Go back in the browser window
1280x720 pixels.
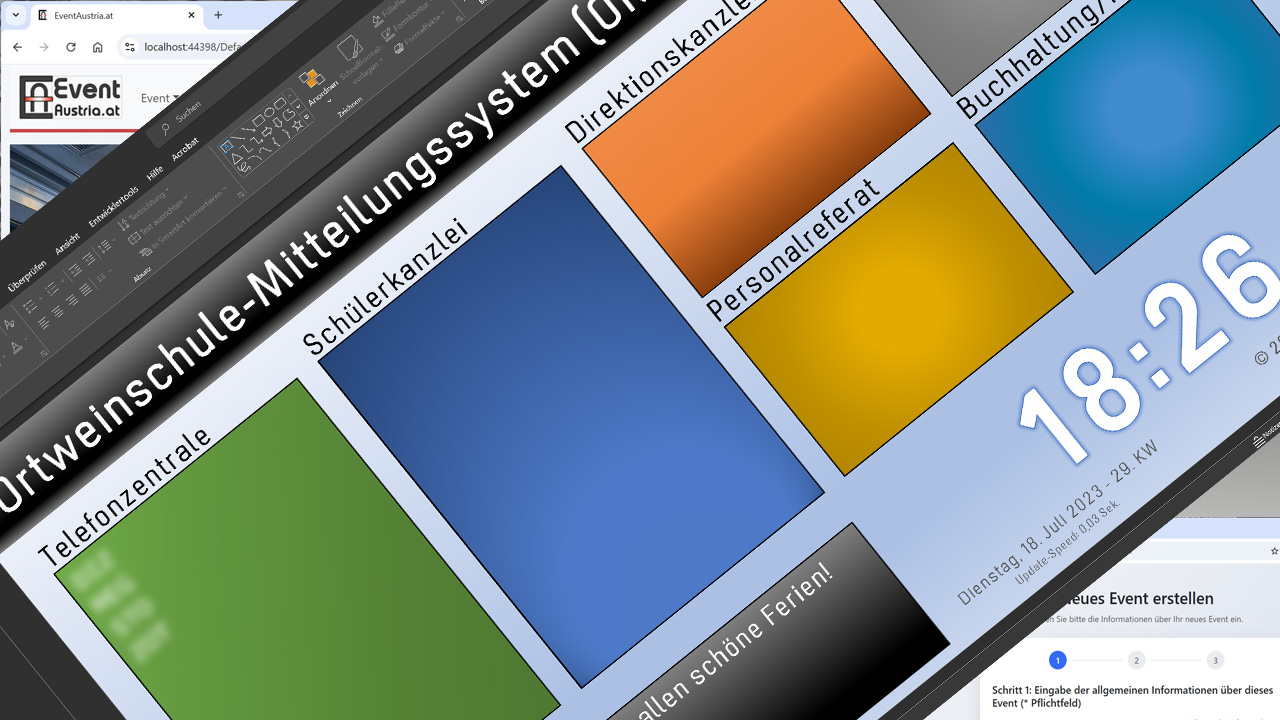click(17, 47)
